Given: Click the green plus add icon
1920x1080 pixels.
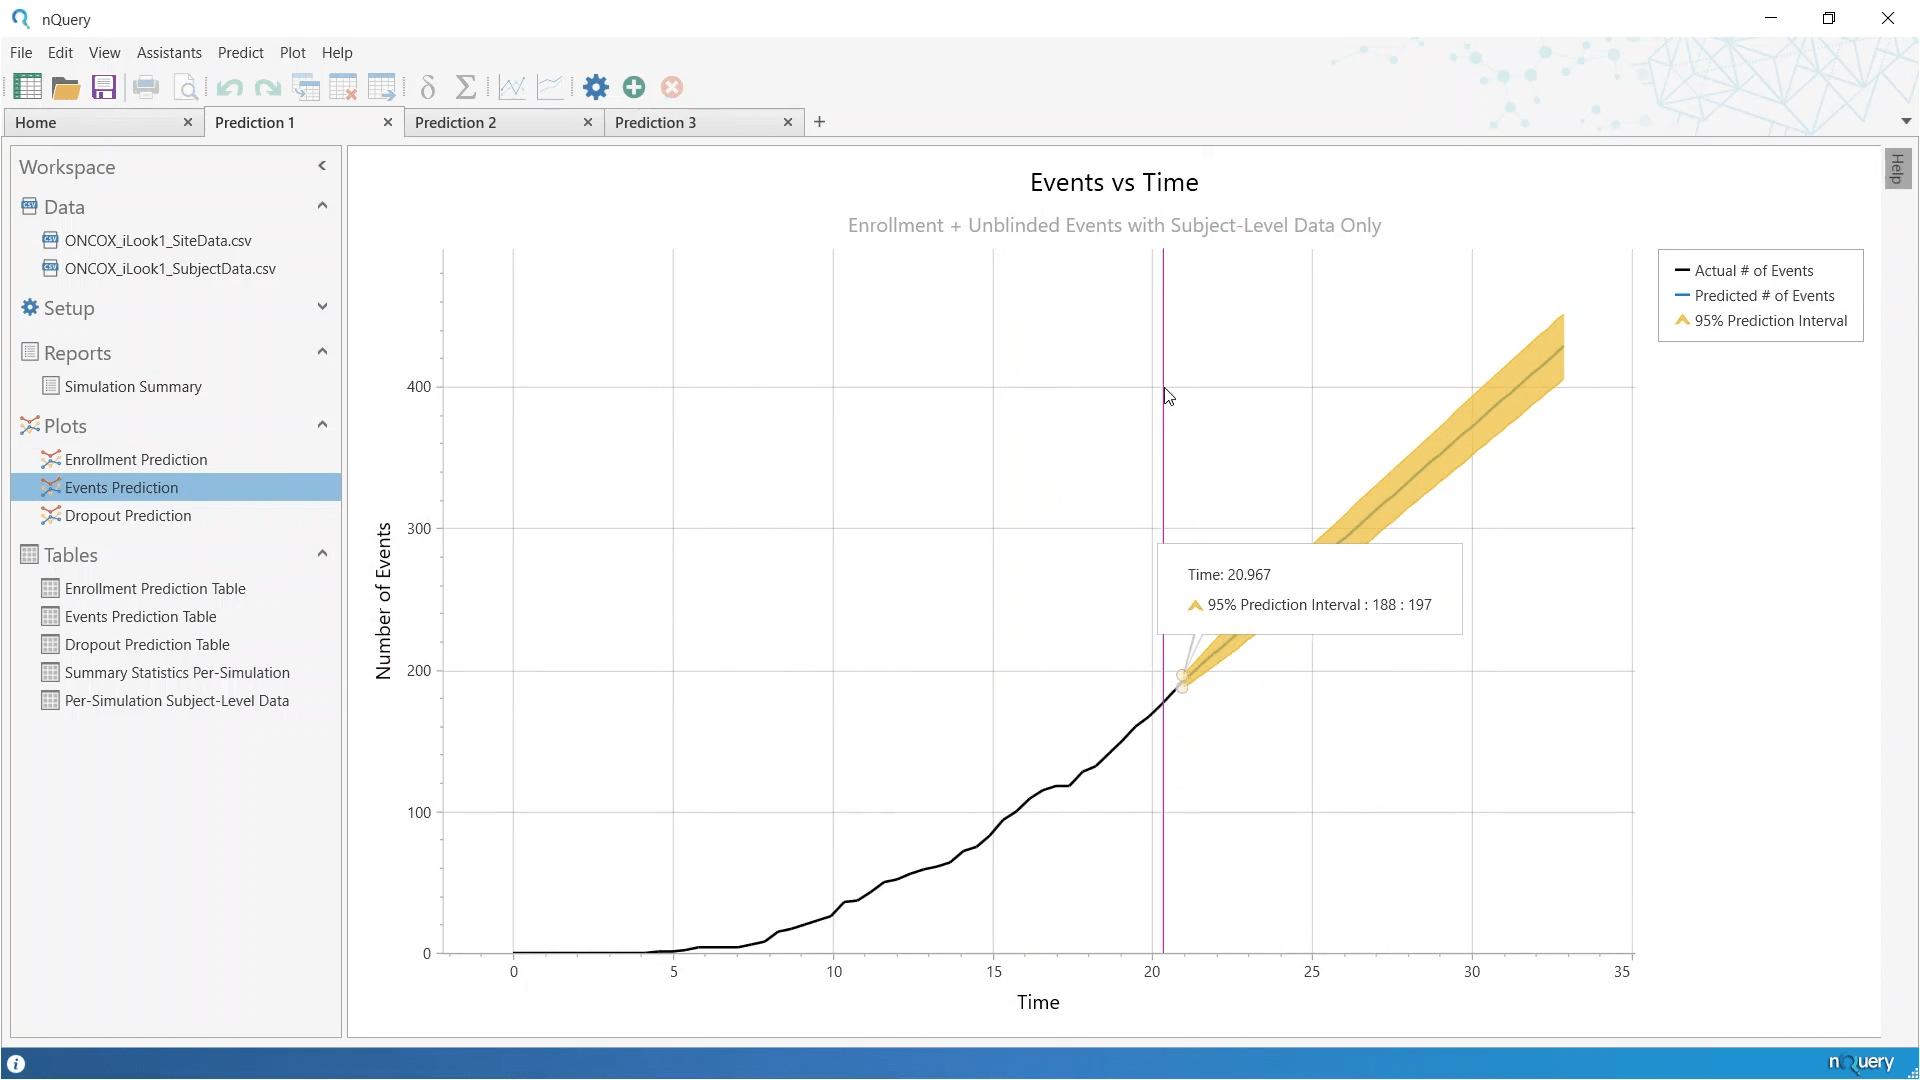Looking at the screenshot, I should [634, 88].
